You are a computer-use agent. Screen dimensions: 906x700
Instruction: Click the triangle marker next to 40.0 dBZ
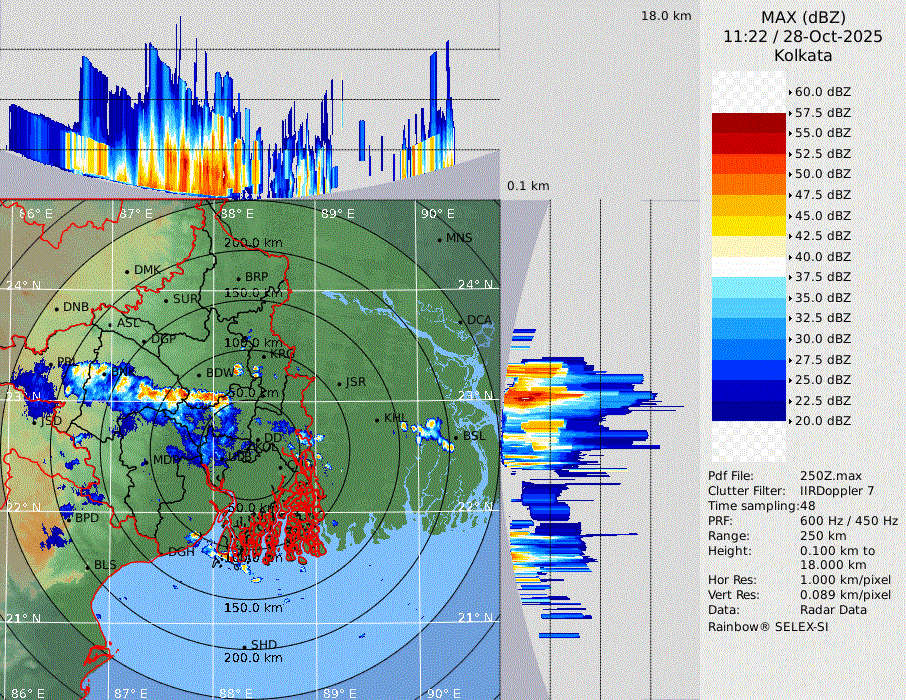click(790, 256)
